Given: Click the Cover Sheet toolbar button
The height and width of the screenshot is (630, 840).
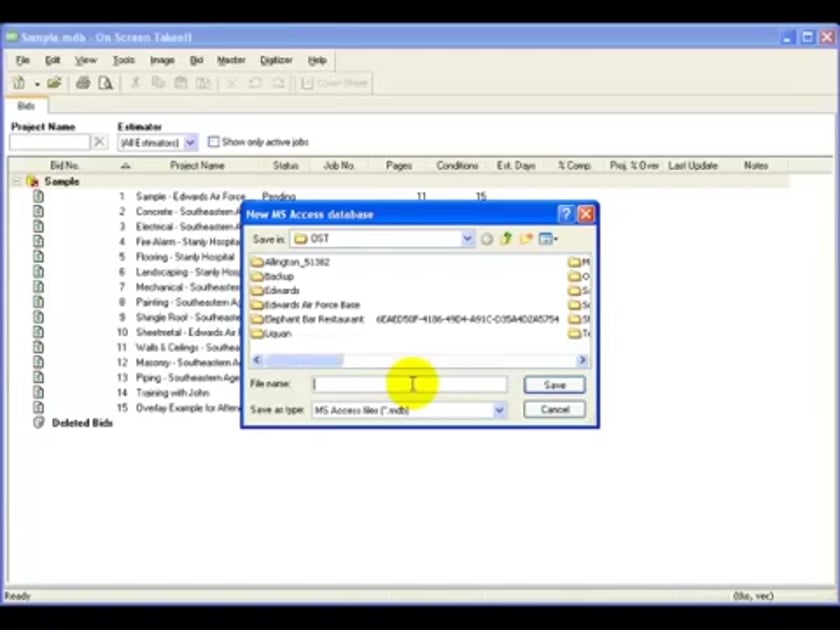Looking at the screenshot, I should [334, 83].
